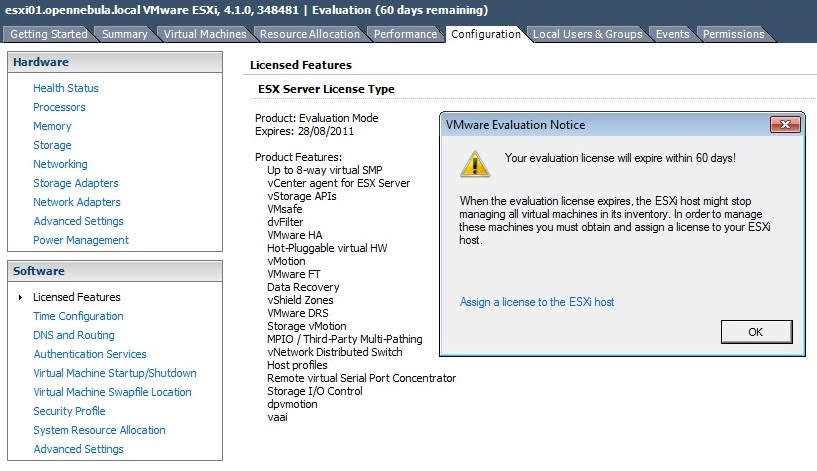Screen dimensions: 817x471
Task: Click the vStorage APIs feature line
Action: tap(302, 196)
